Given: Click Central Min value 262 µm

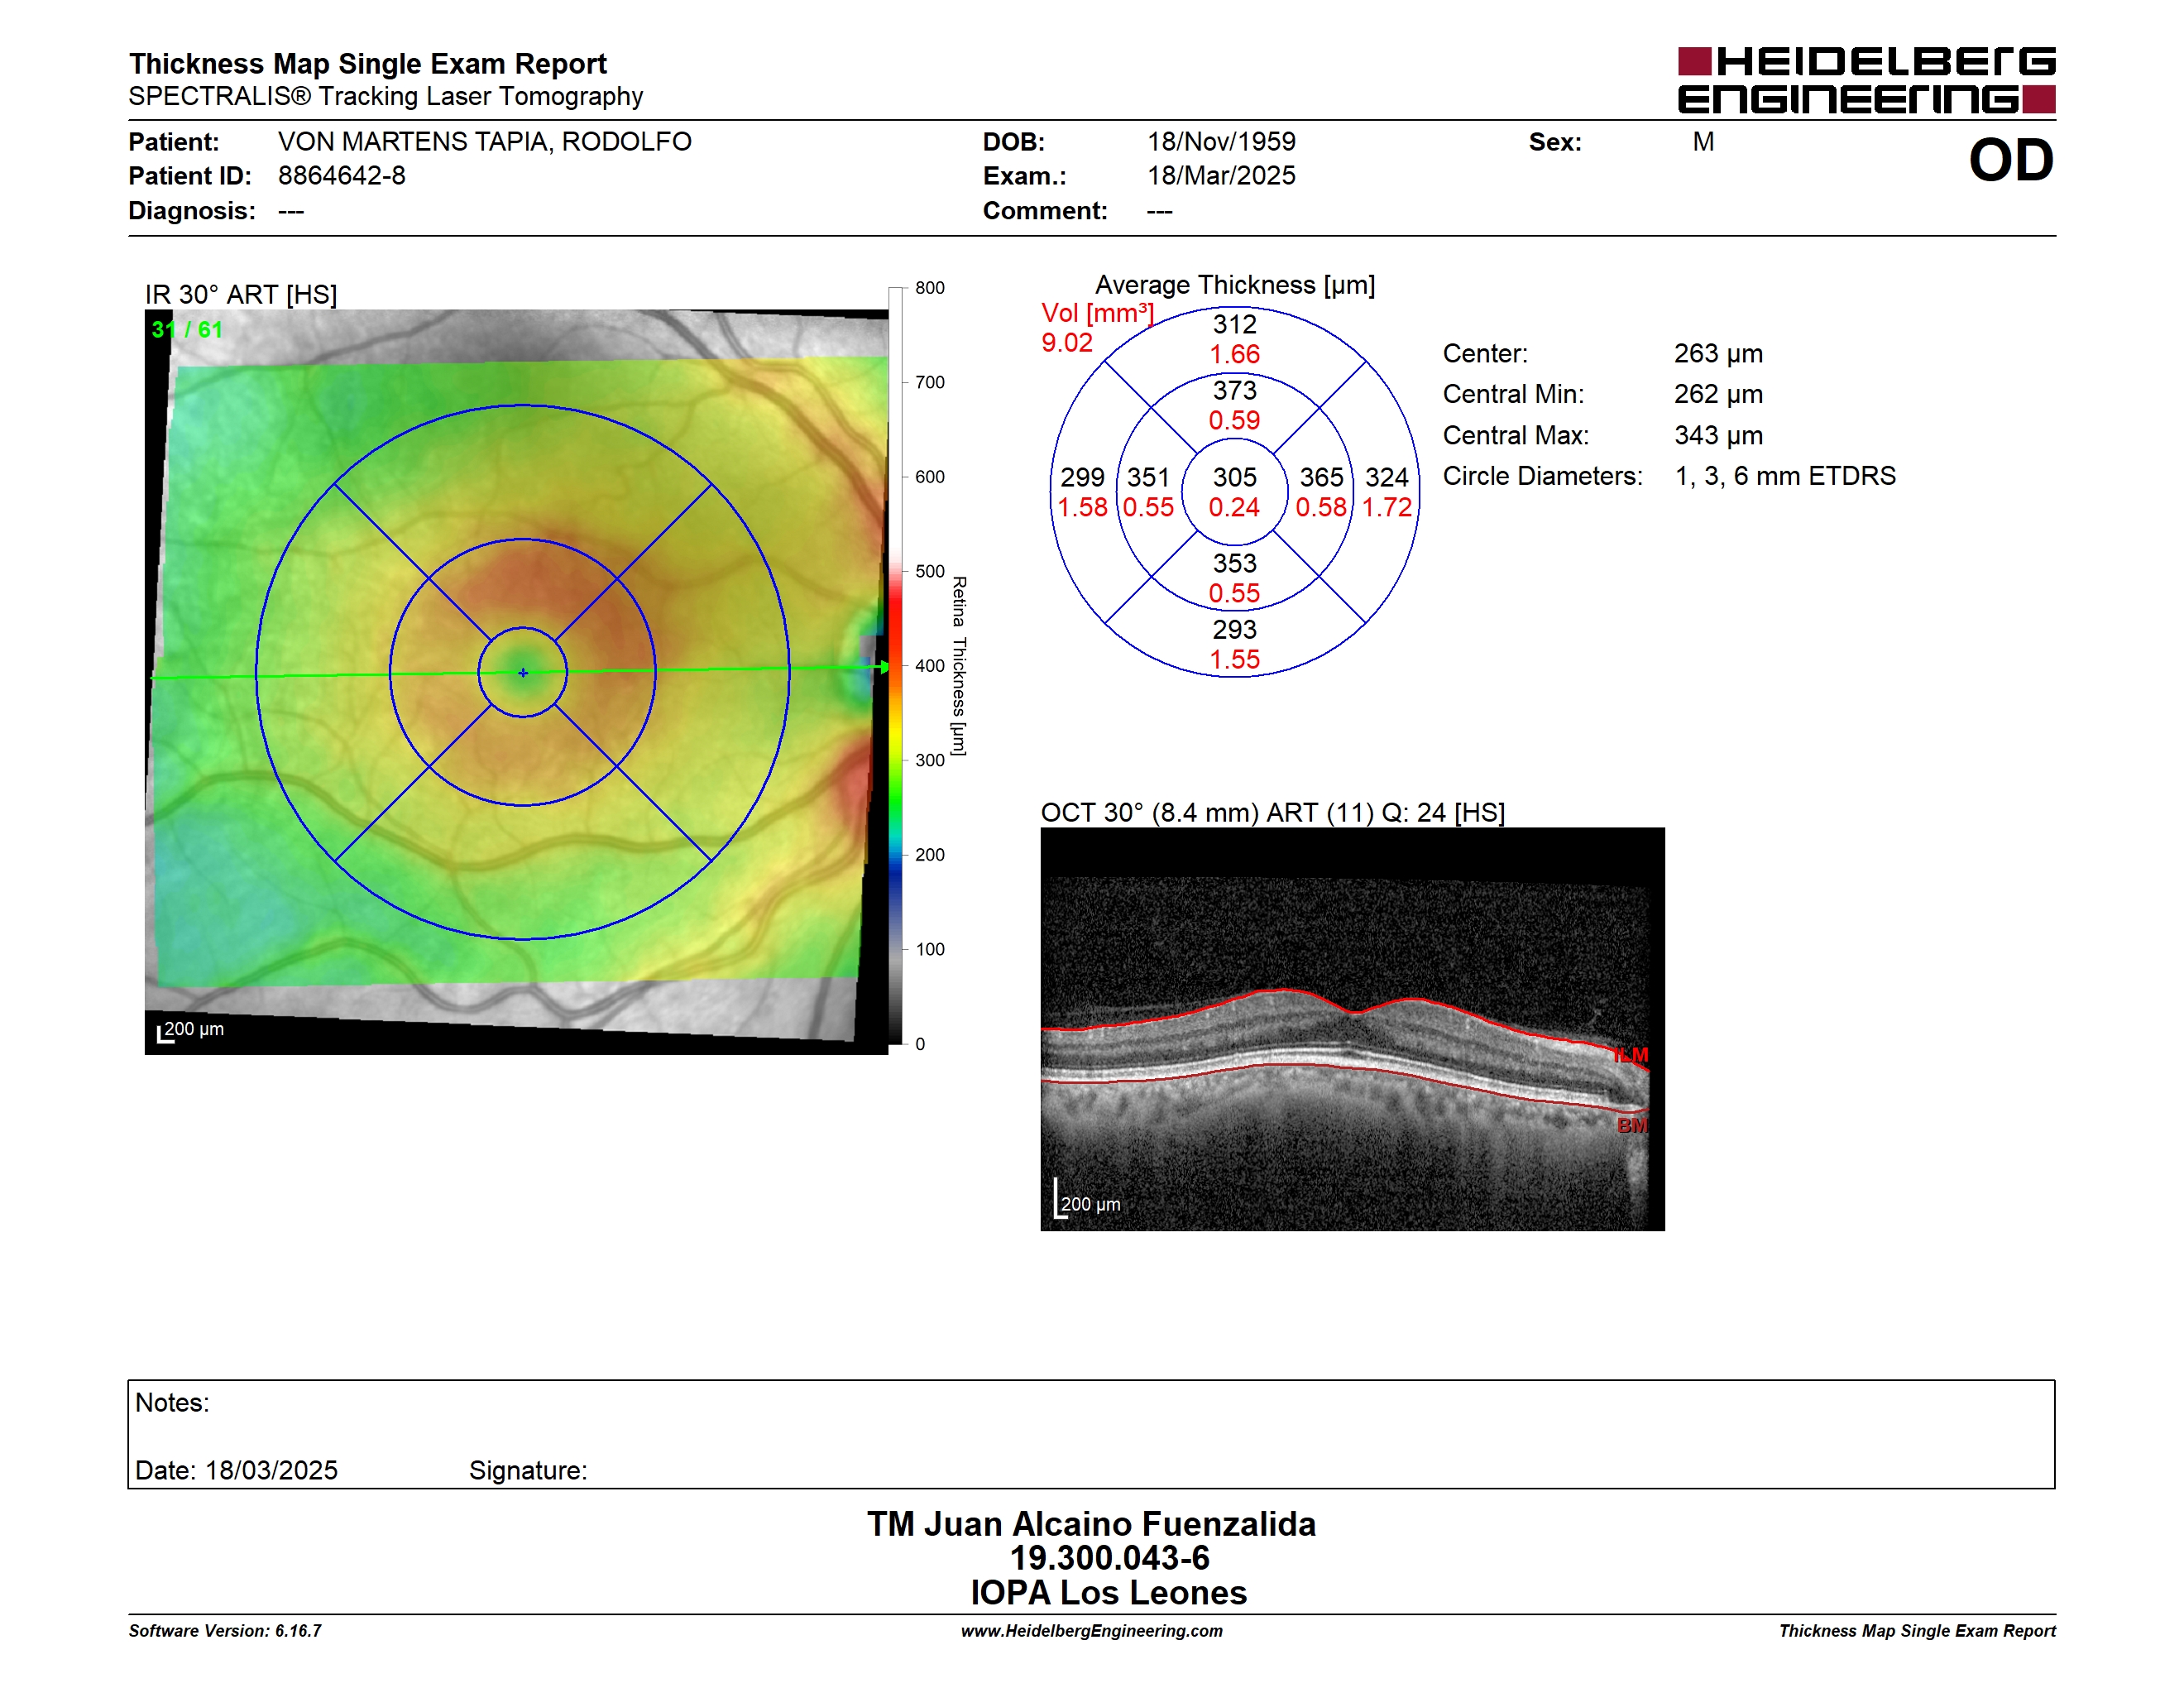Looking at the screenshot, I should coord(1718,394).
